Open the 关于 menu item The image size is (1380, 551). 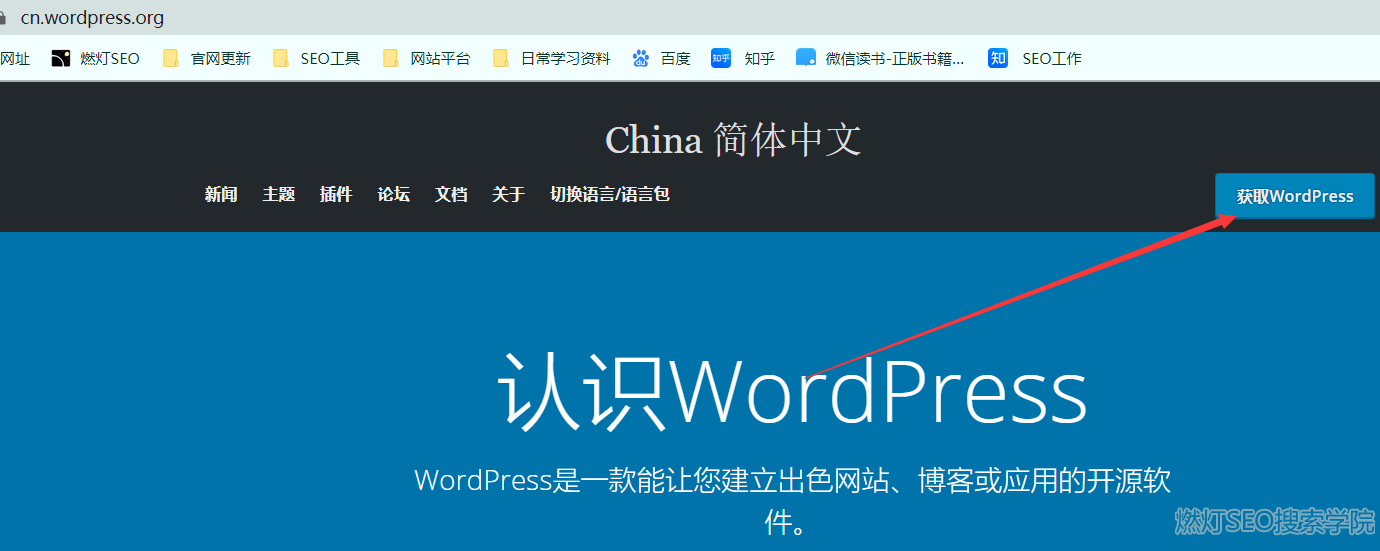508,194
